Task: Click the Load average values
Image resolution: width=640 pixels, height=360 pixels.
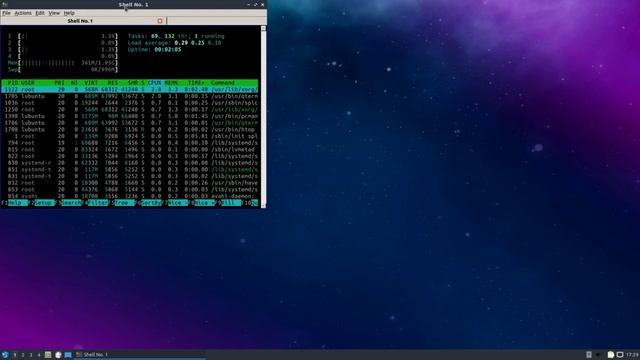Action: click(x=198, y=43)
